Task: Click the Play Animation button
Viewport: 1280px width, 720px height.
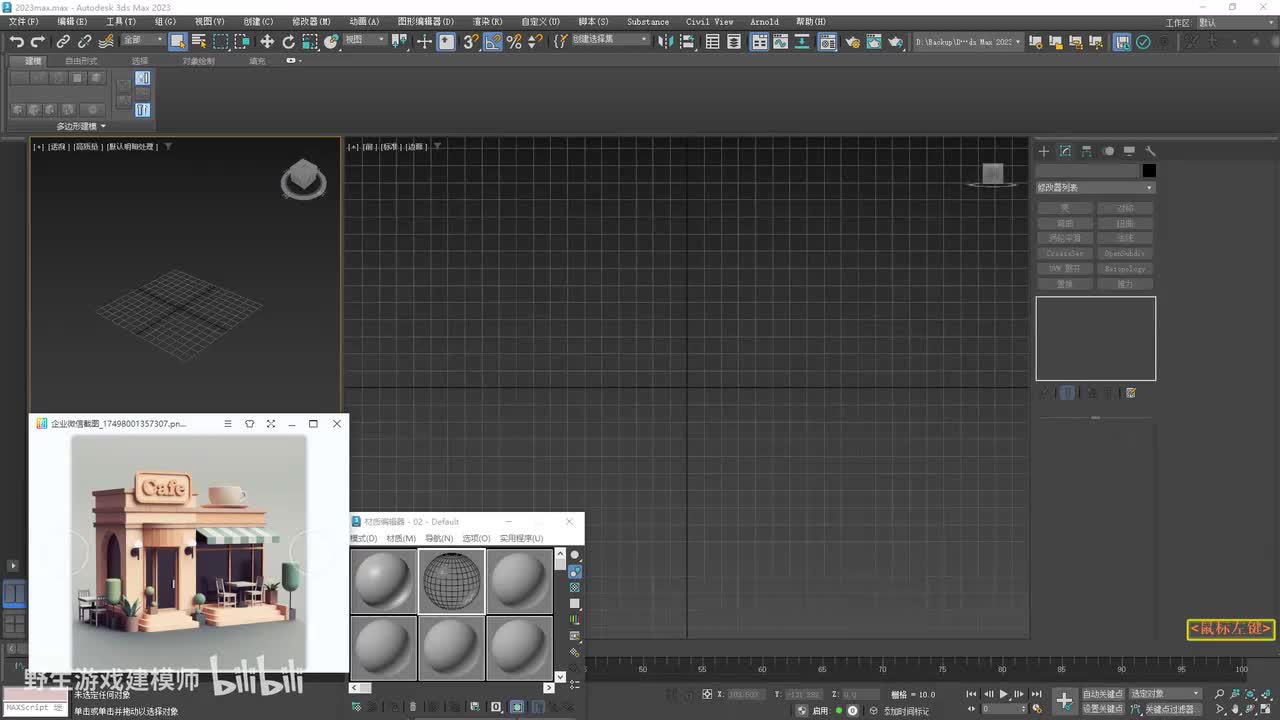Action: (x=1004, y=694)
